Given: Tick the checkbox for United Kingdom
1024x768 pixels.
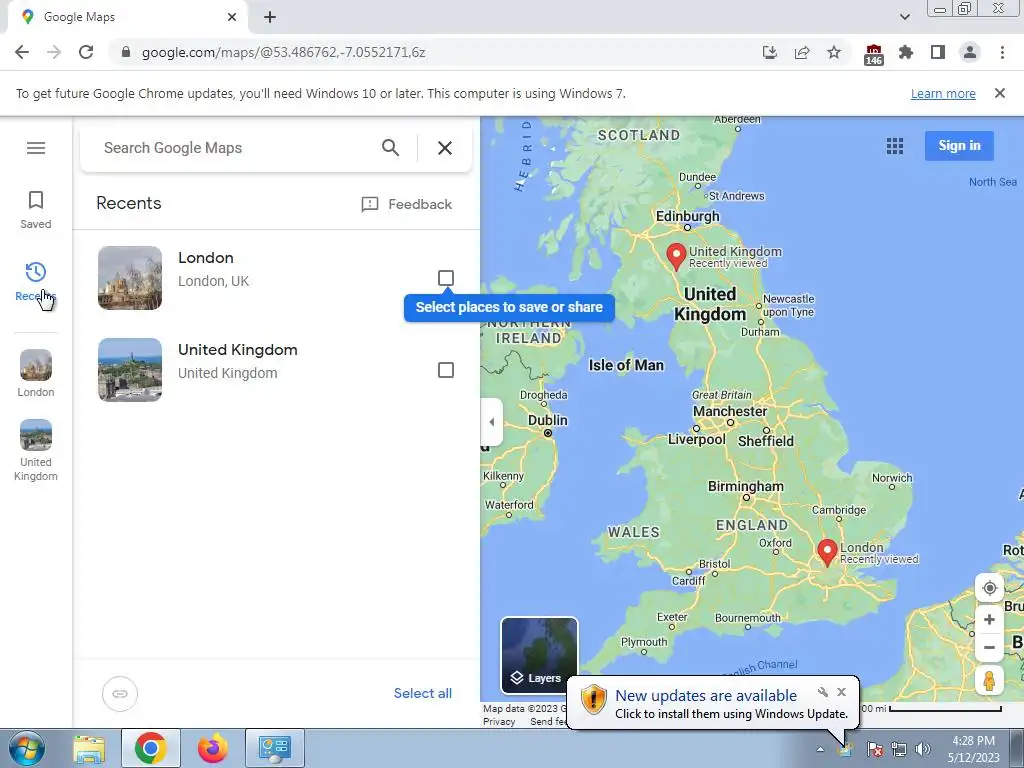Looking at the screenshot, I should tap(445, 370).
